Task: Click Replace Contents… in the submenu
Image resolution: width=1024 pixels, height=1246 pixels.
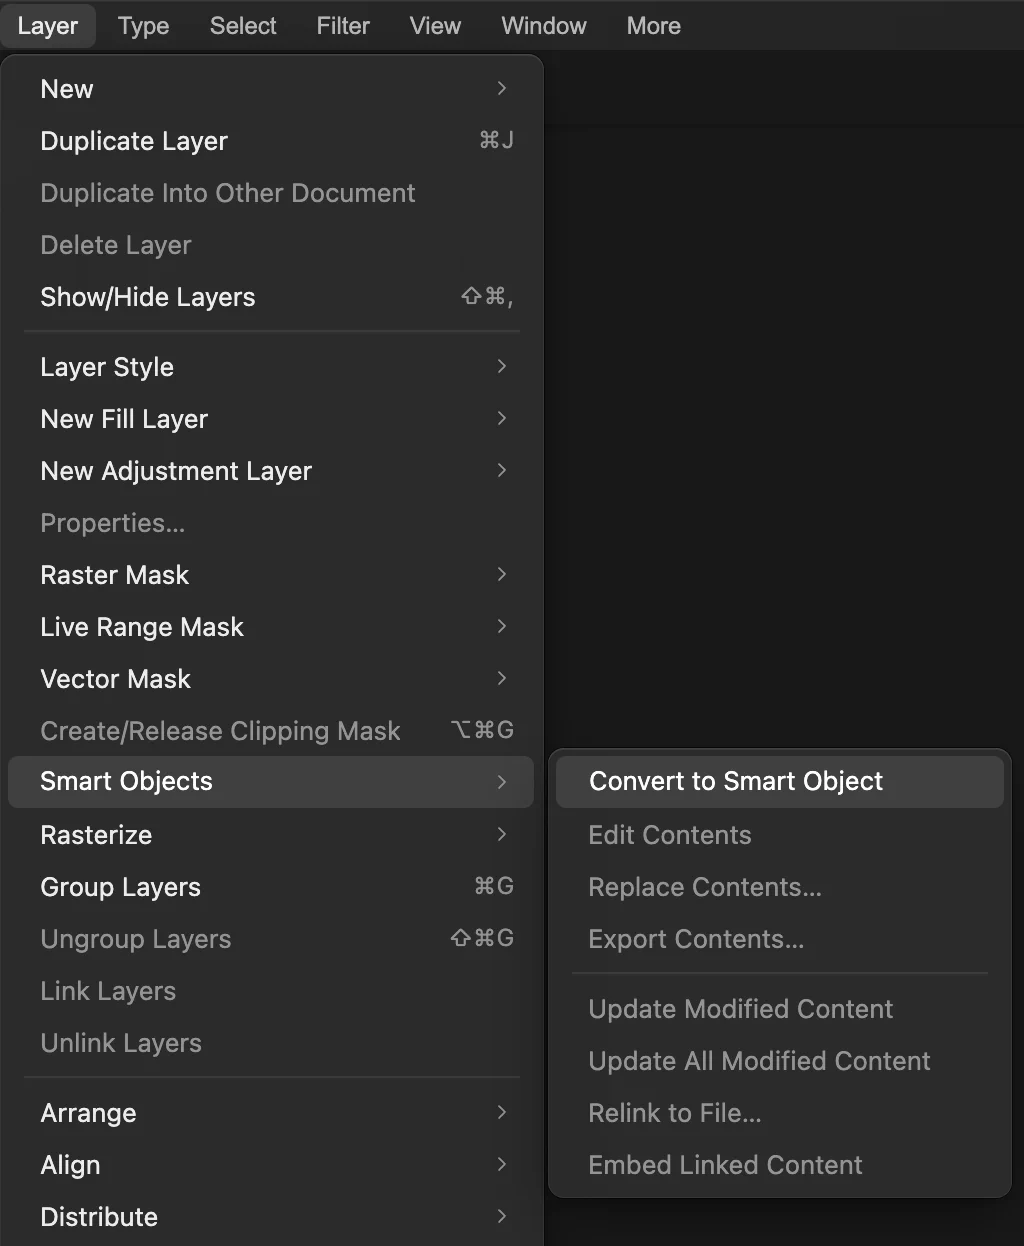Action: tap(780, 887)
